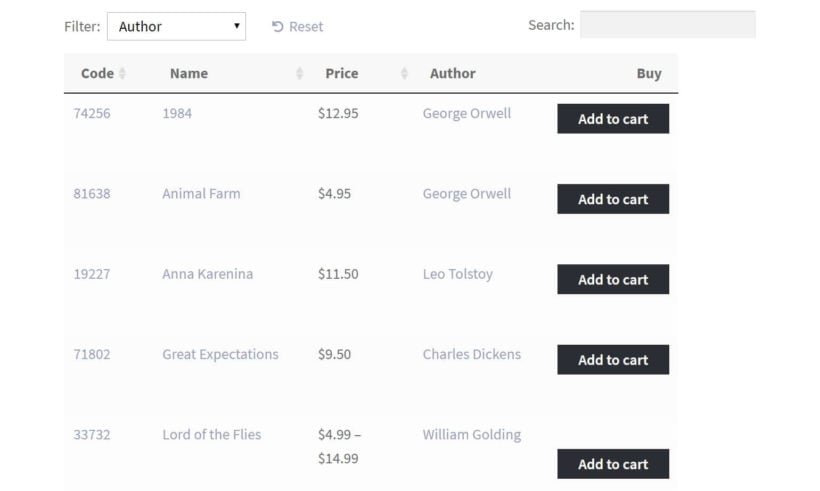
Task: Click the Search: label
Action: click(x=551, y=25)
